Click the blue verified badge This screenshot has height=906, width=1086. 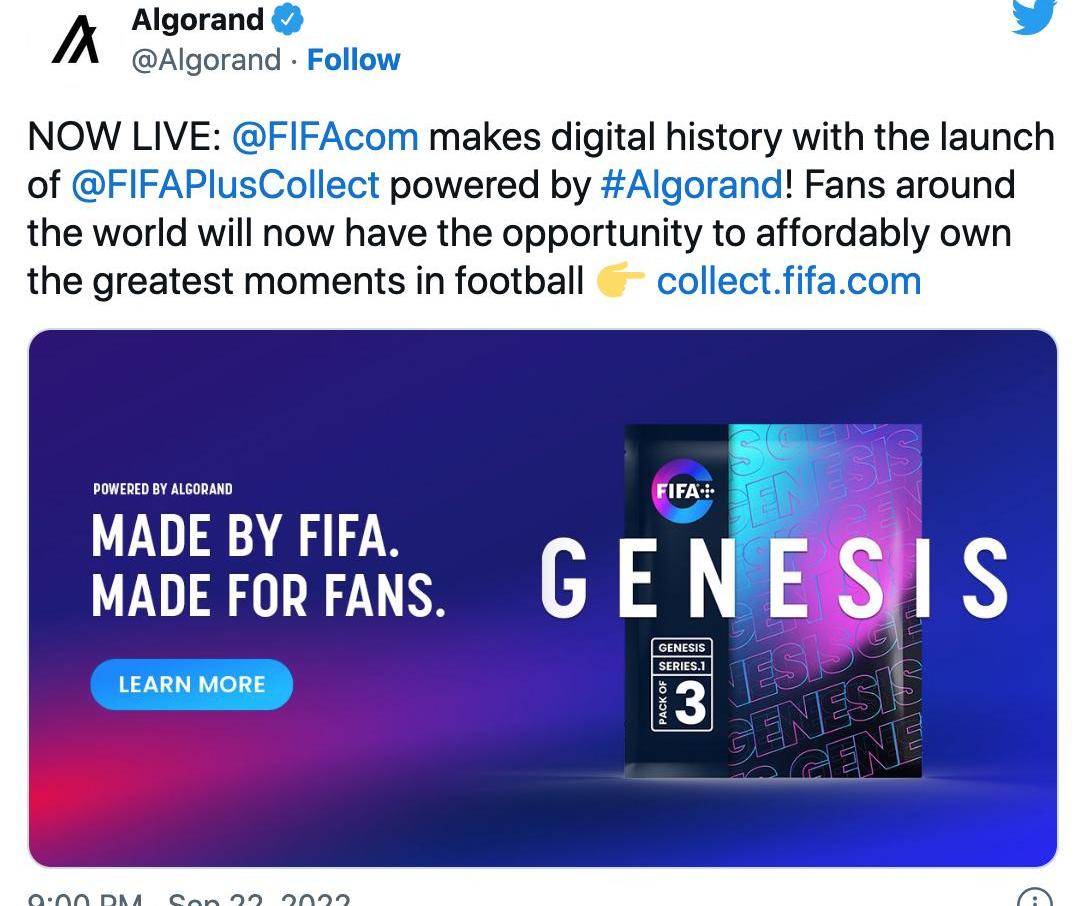(288, 19)
